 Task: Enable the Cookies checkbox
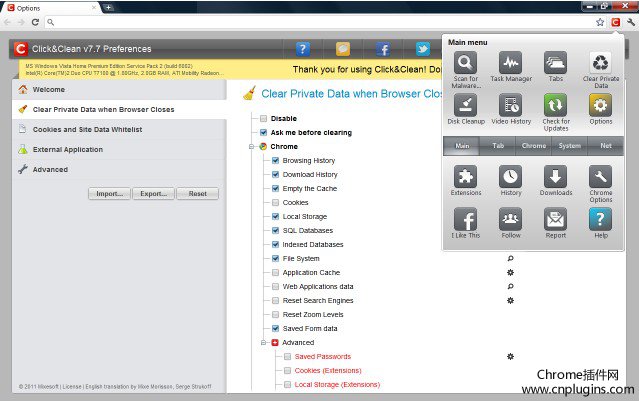[275, 203]
